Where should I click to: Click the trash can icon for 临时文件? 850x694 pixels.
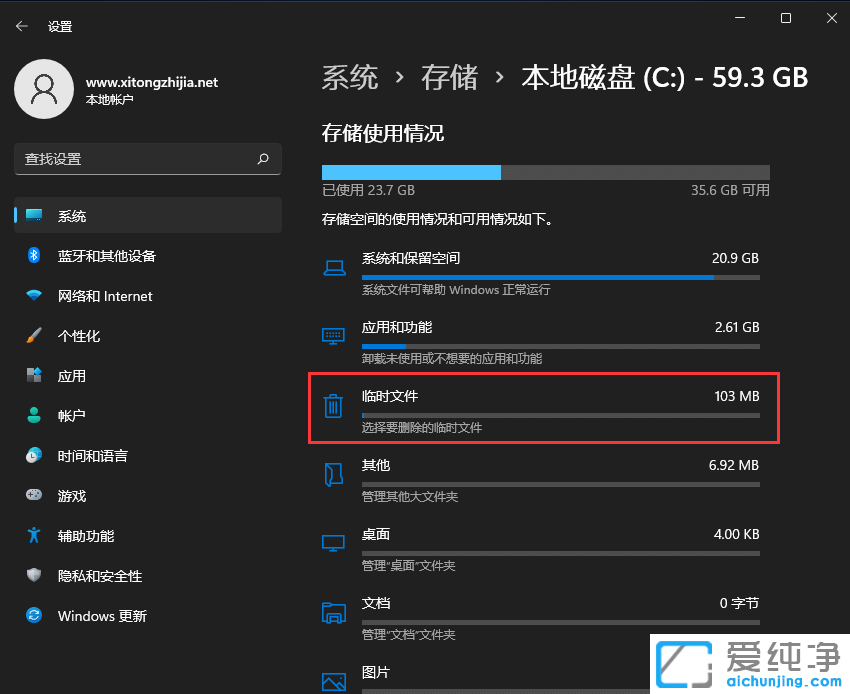333,406
